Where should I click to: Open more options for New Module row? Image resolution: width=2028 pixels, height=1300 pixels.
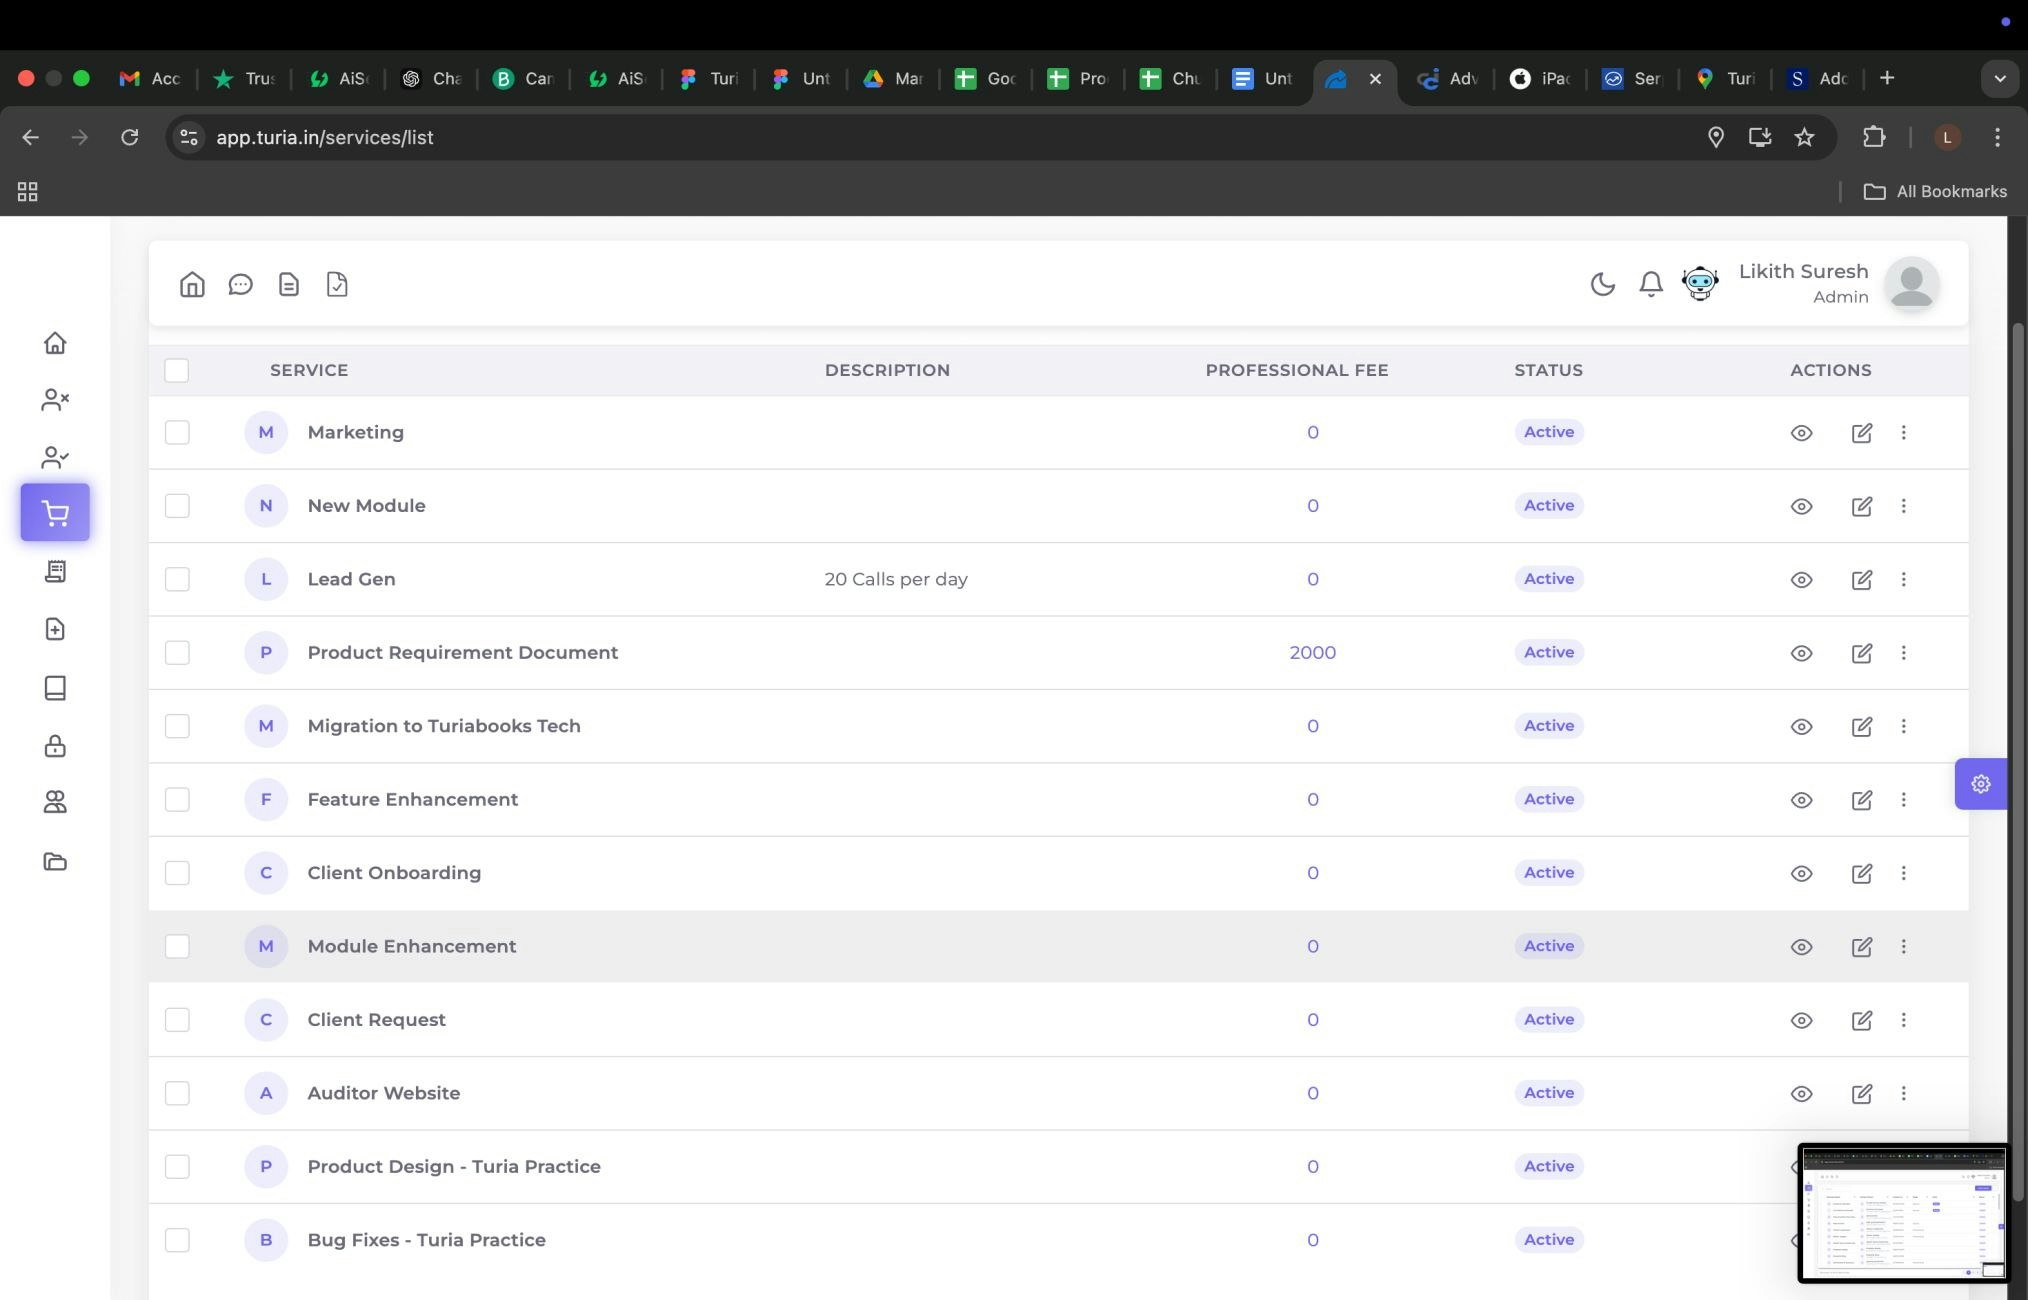1903,506
